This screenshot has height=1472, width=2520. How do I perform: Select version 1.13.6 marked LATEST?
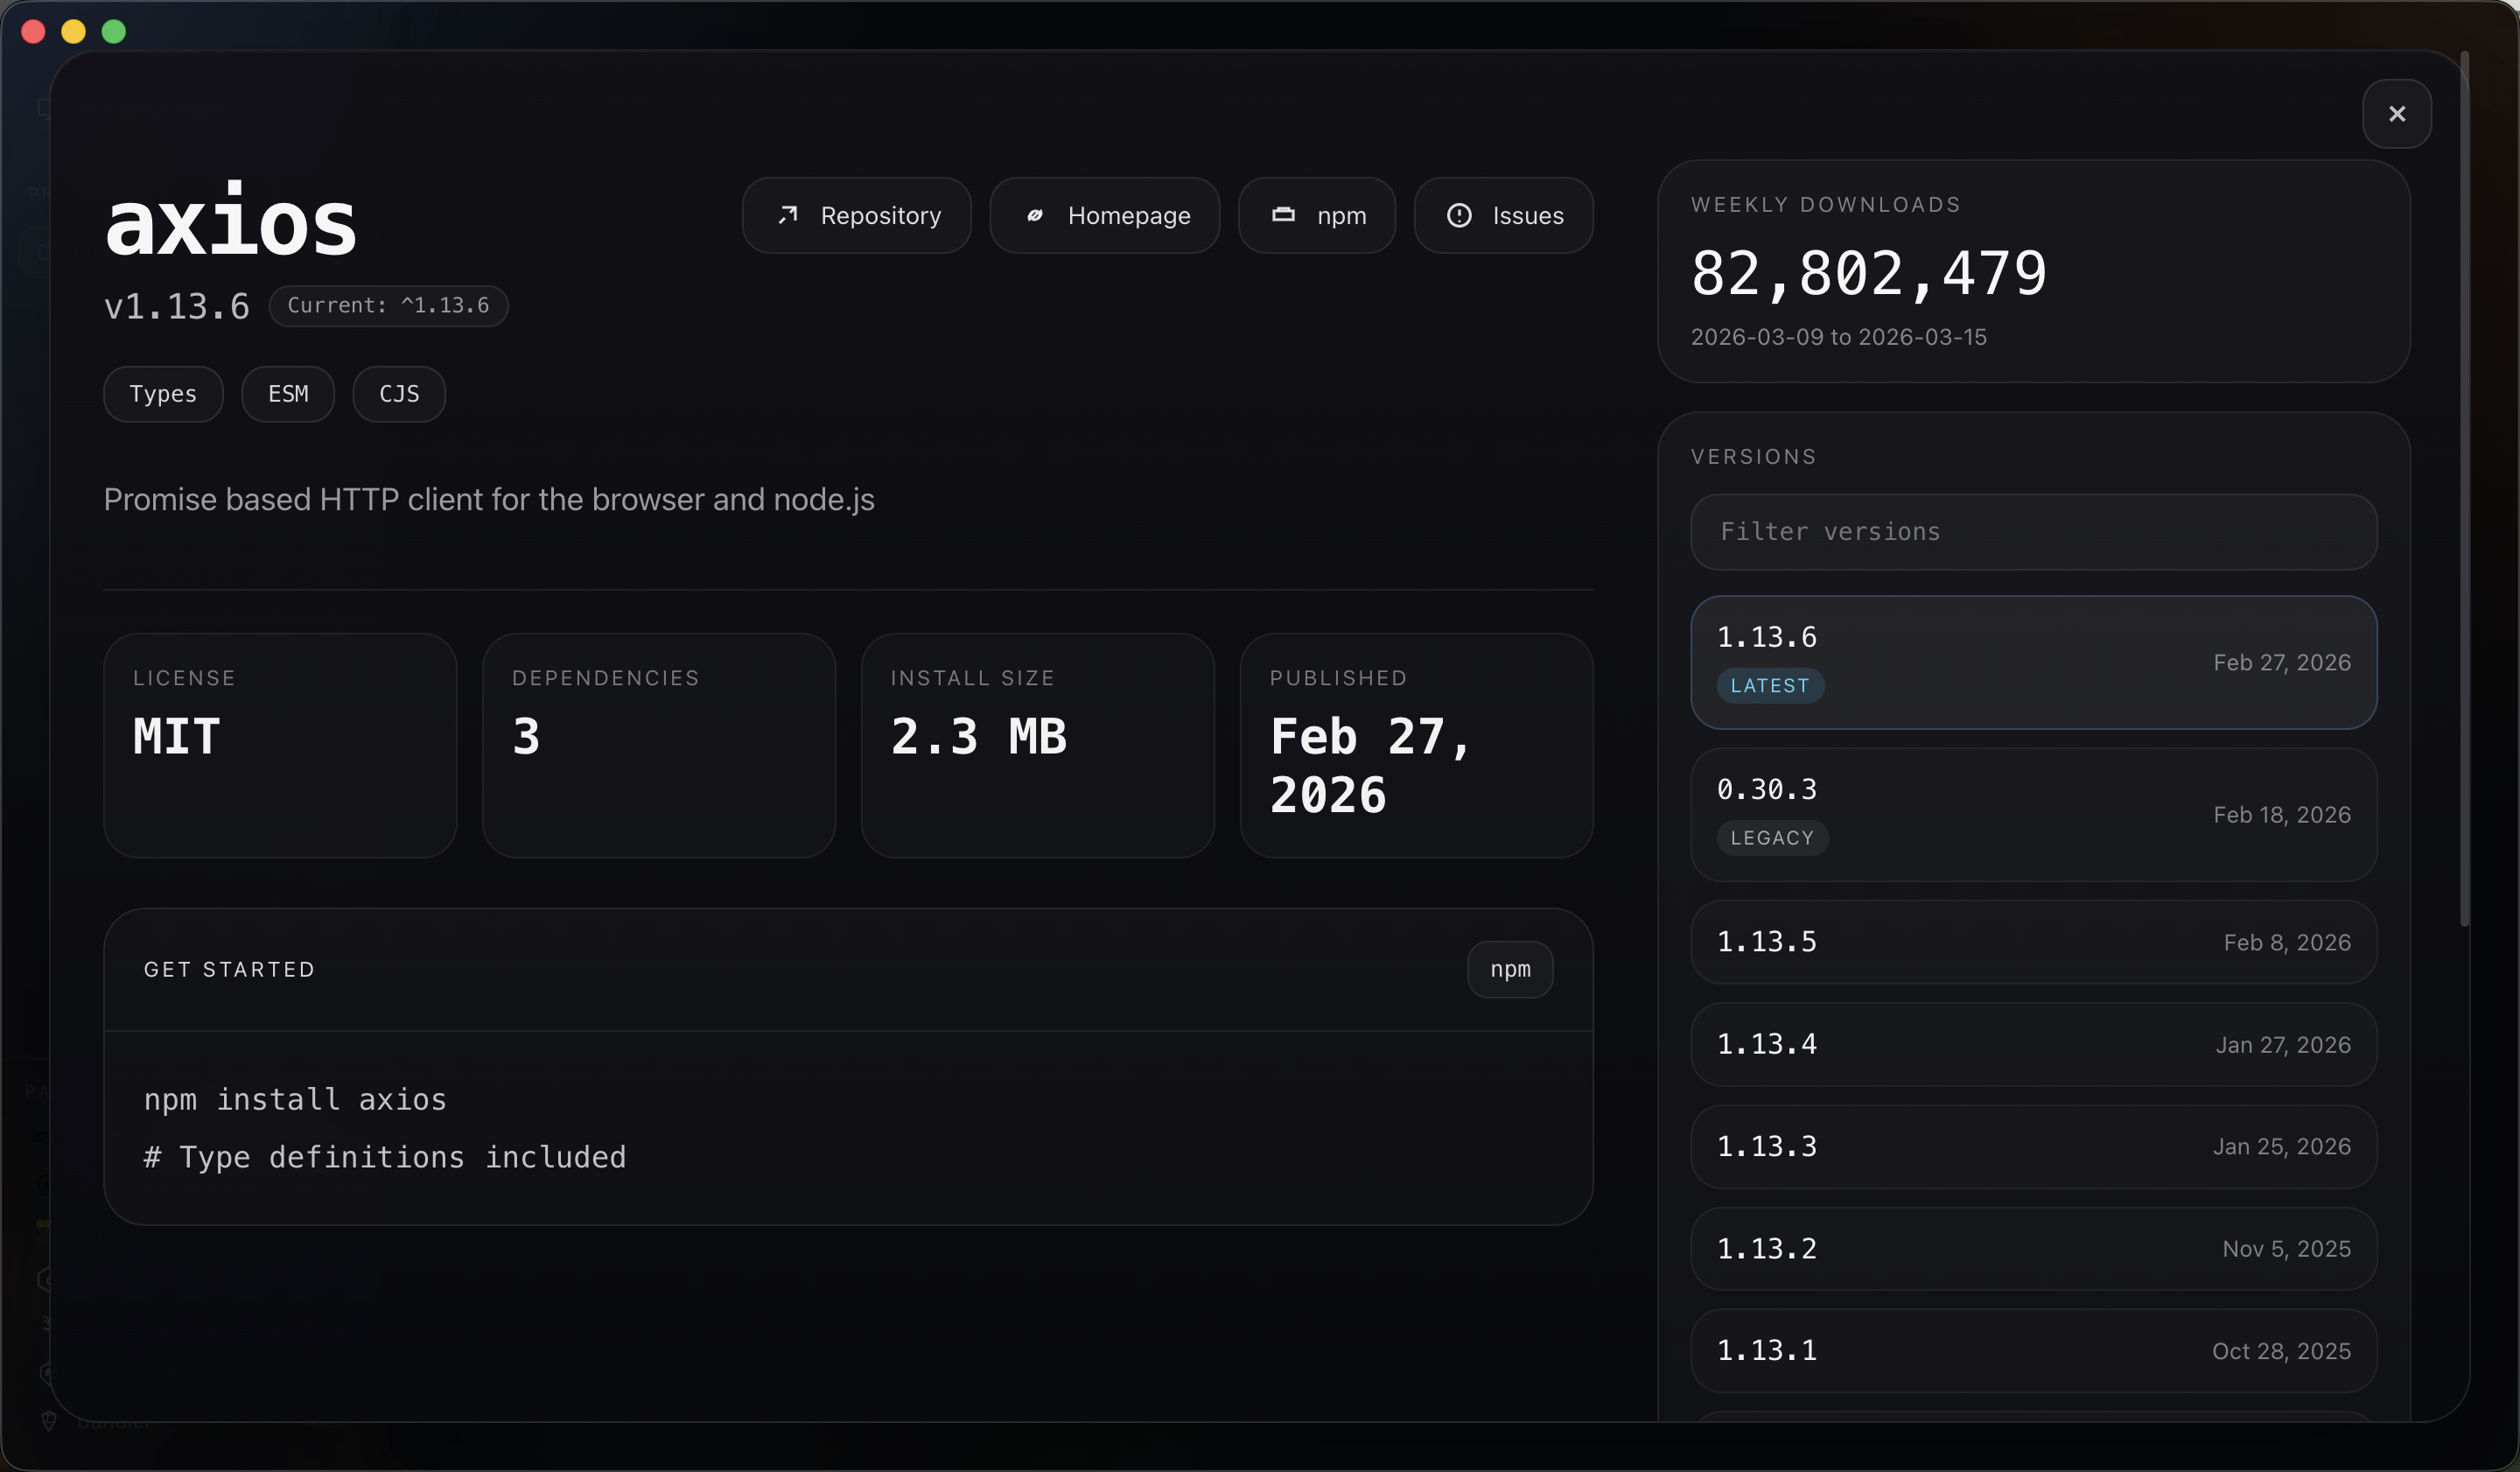point(2033,662)
